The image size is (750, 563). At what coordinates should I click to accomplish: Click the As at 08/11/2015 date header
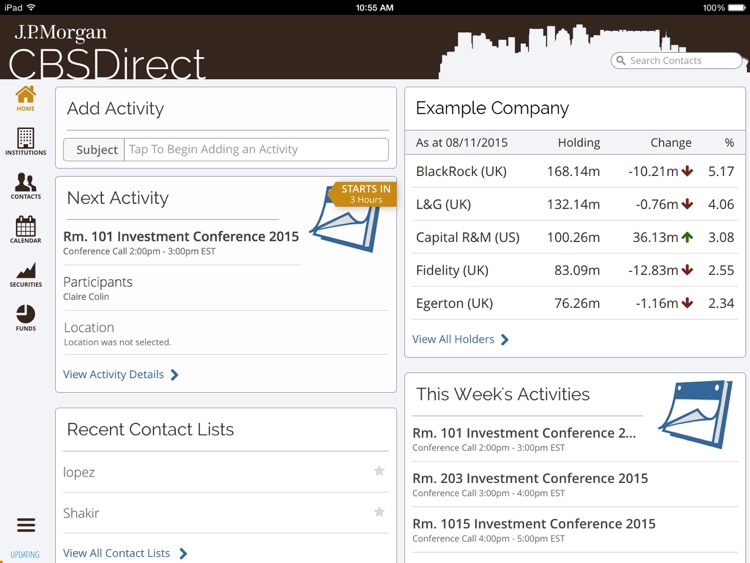462,143
